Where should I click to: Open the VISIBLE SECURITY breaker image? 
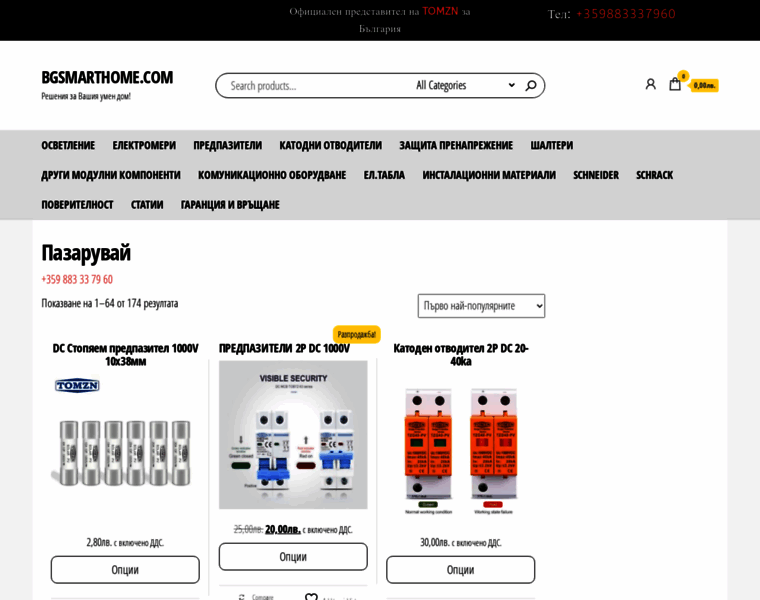[293, 435]
